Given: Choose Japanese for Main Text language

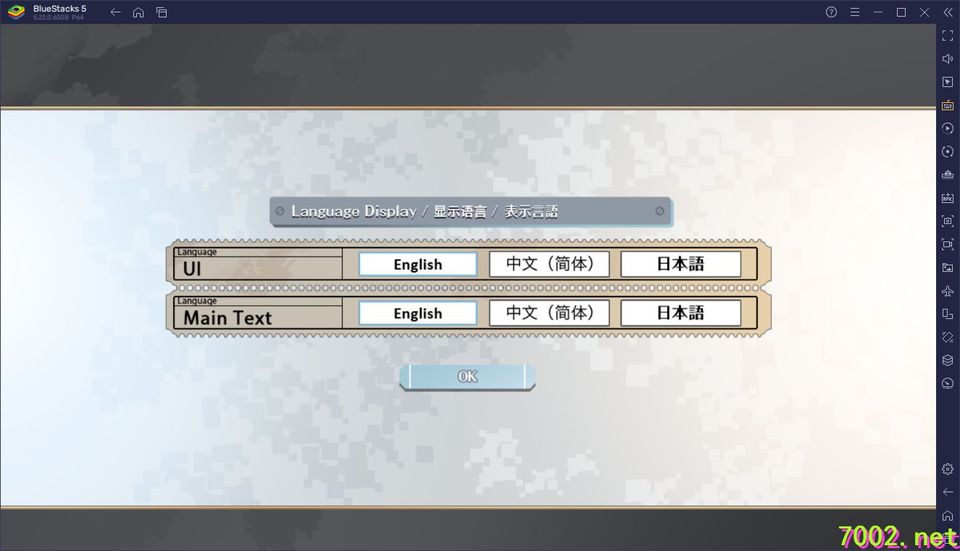Looking at the screenshot, I should point(681,313).
